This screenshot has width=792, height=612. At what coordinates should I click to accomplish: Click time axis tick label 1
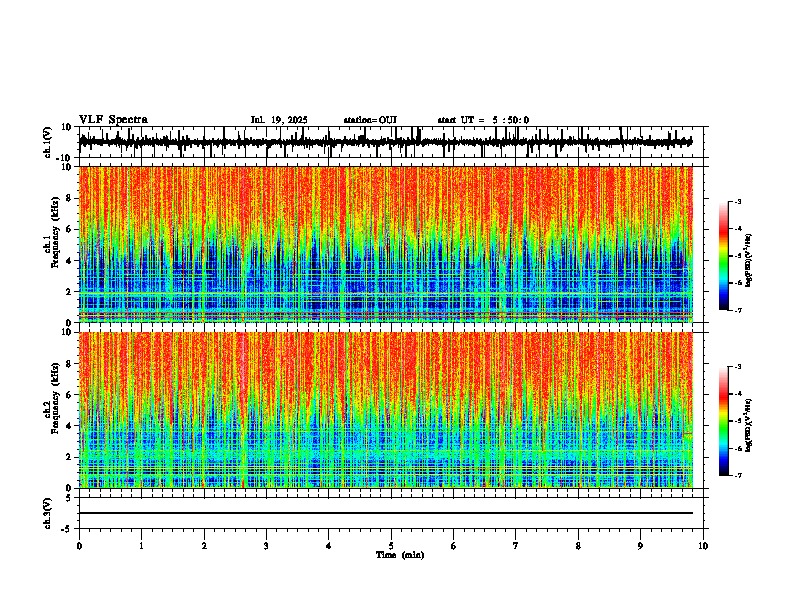click(x=141, y=546)
